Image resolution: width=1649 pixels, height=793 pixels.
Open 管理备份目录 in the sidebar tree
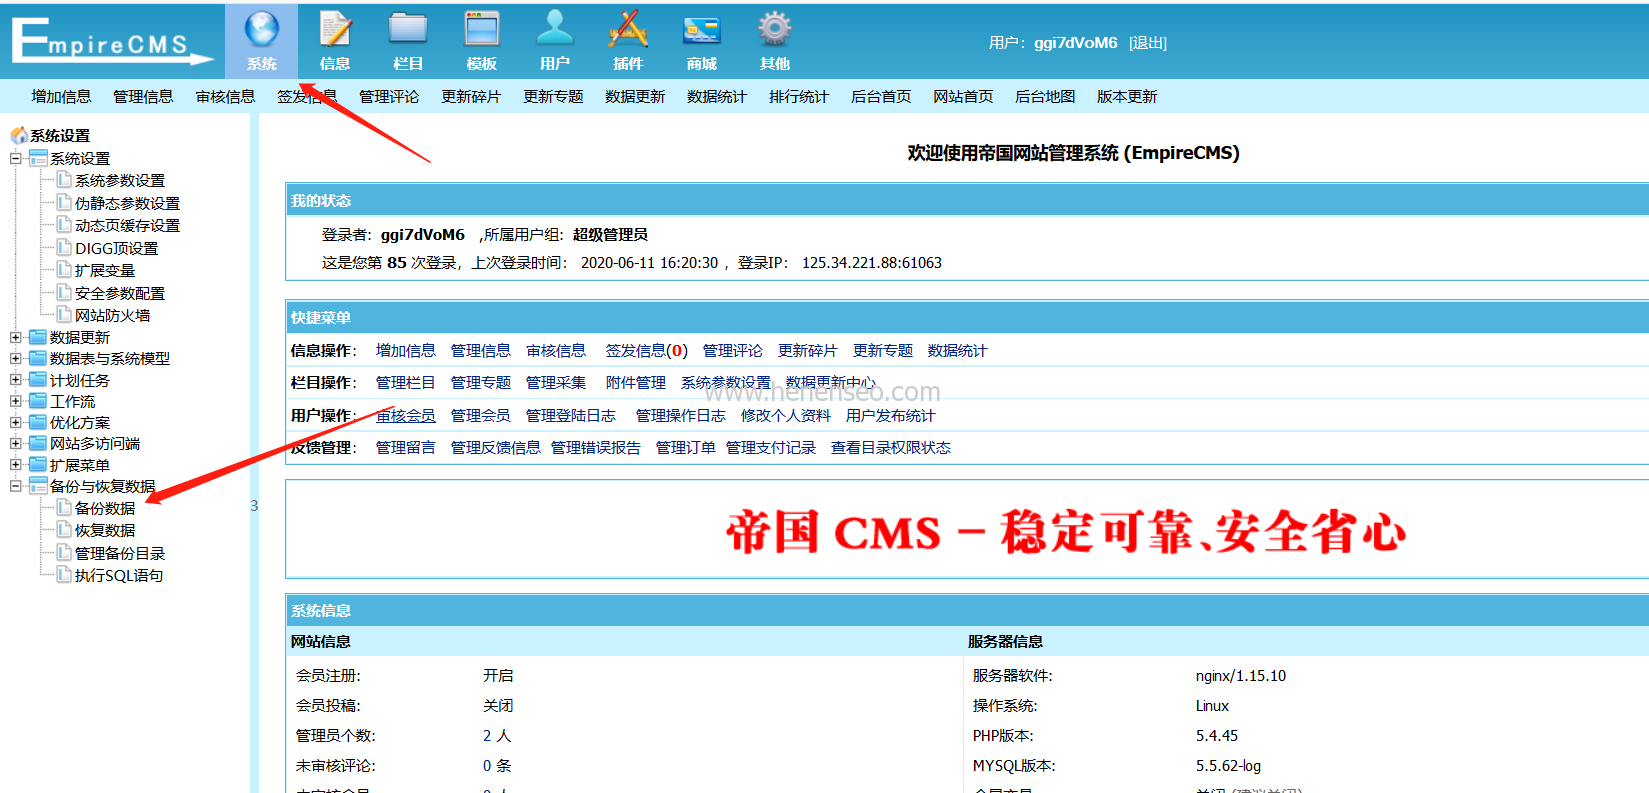tap(120, 553)
